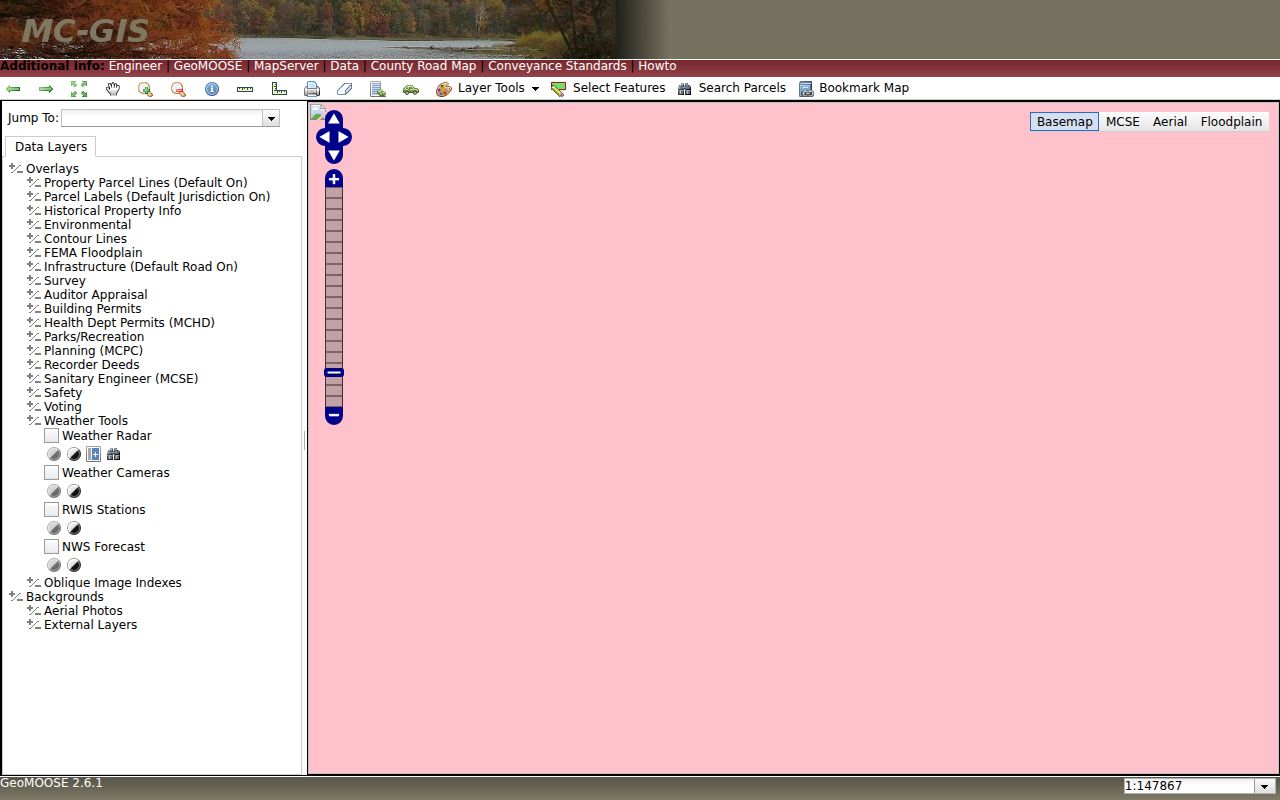Activate the zoom in magnifier tool
The height and width of the screenshot is (800, 1280).
[x=146, y=89]
